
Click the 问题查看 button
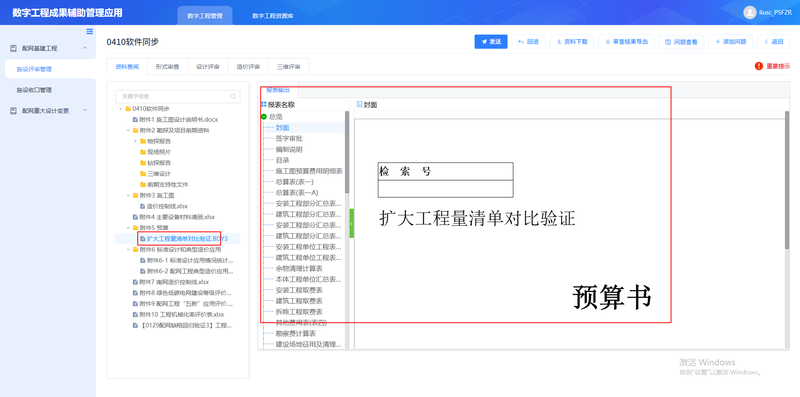pyautogui.click(x=681, y=42)
